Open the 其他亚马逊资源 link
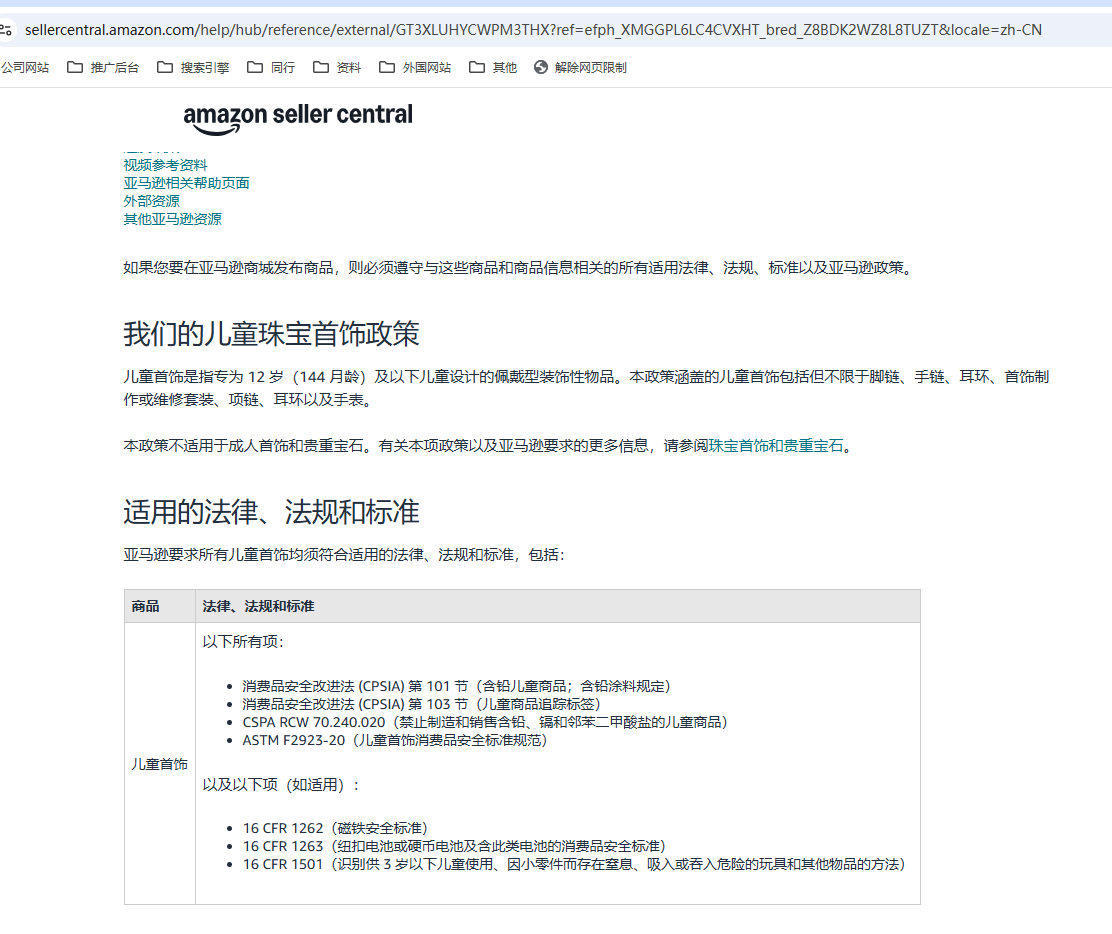1112x934 pixels. pos(172,219)
